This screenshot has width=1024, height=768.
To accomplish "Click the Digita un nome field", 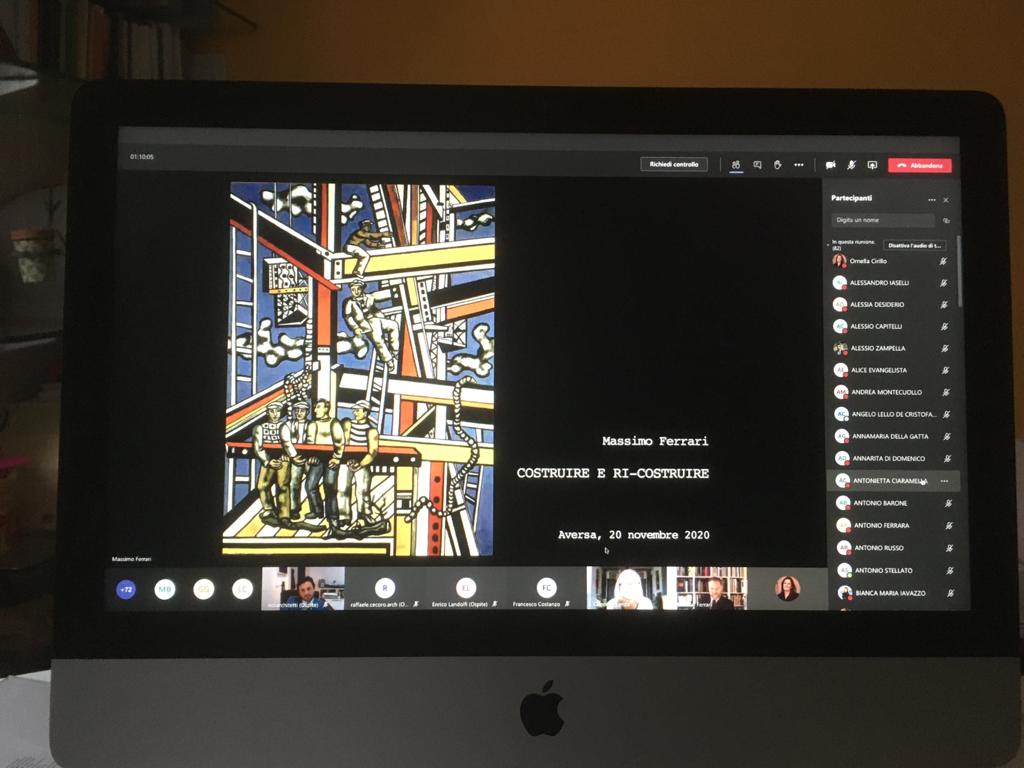I will coord(882,220).
